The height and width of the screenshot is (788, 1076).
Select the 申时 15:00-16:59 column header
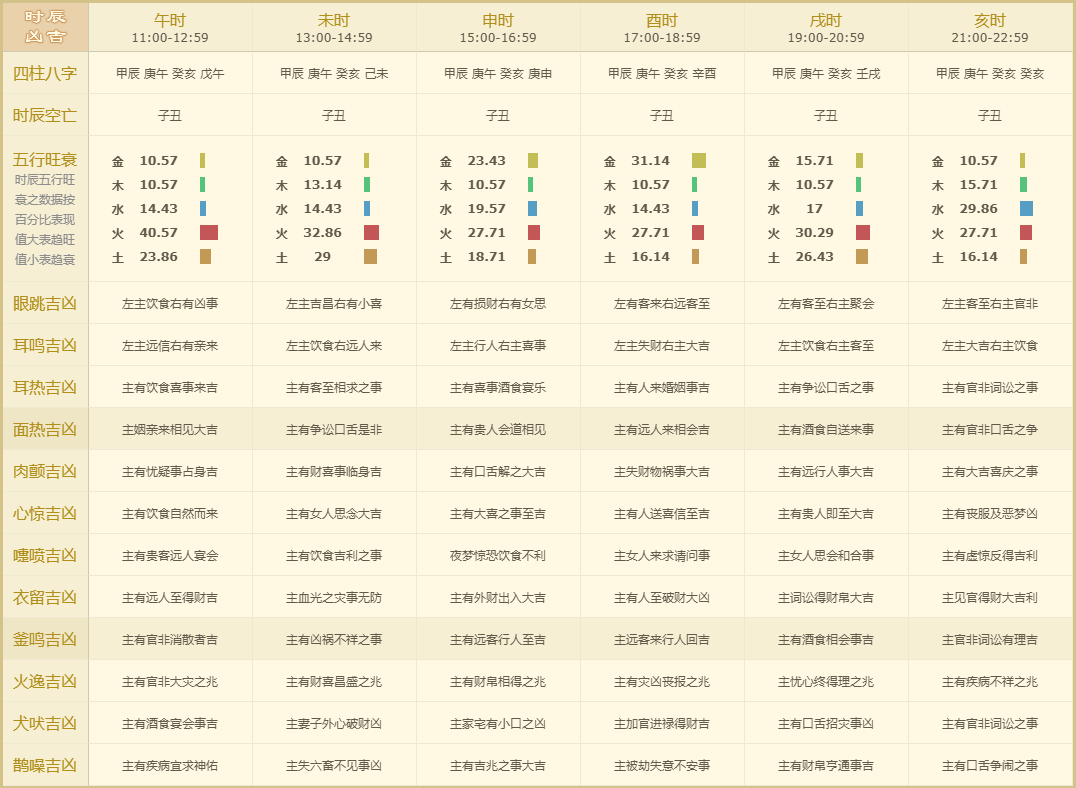pyautogui.click(x=498, y=28)
